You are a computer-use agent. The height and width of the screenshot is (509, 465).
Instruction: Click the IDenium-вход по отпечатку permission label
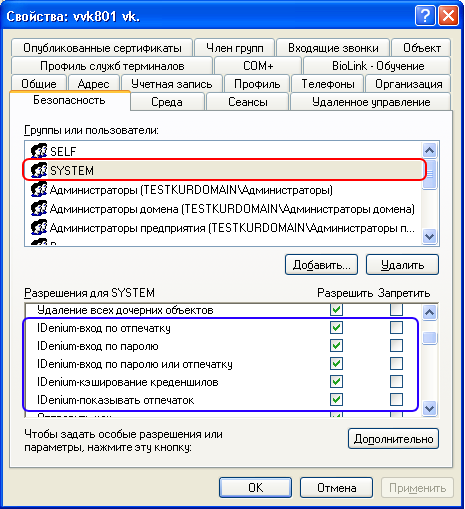(104, 328)
